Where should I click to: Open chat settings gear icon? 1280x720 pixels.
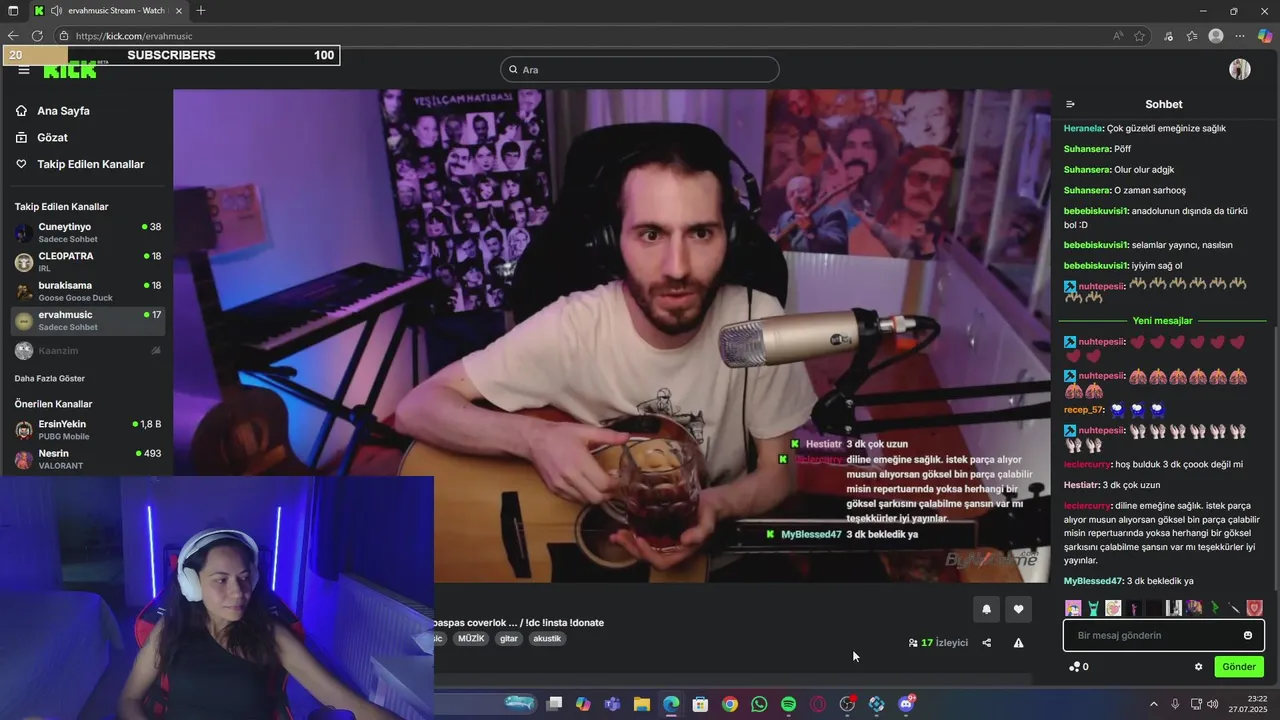(x=1198, y=667)
